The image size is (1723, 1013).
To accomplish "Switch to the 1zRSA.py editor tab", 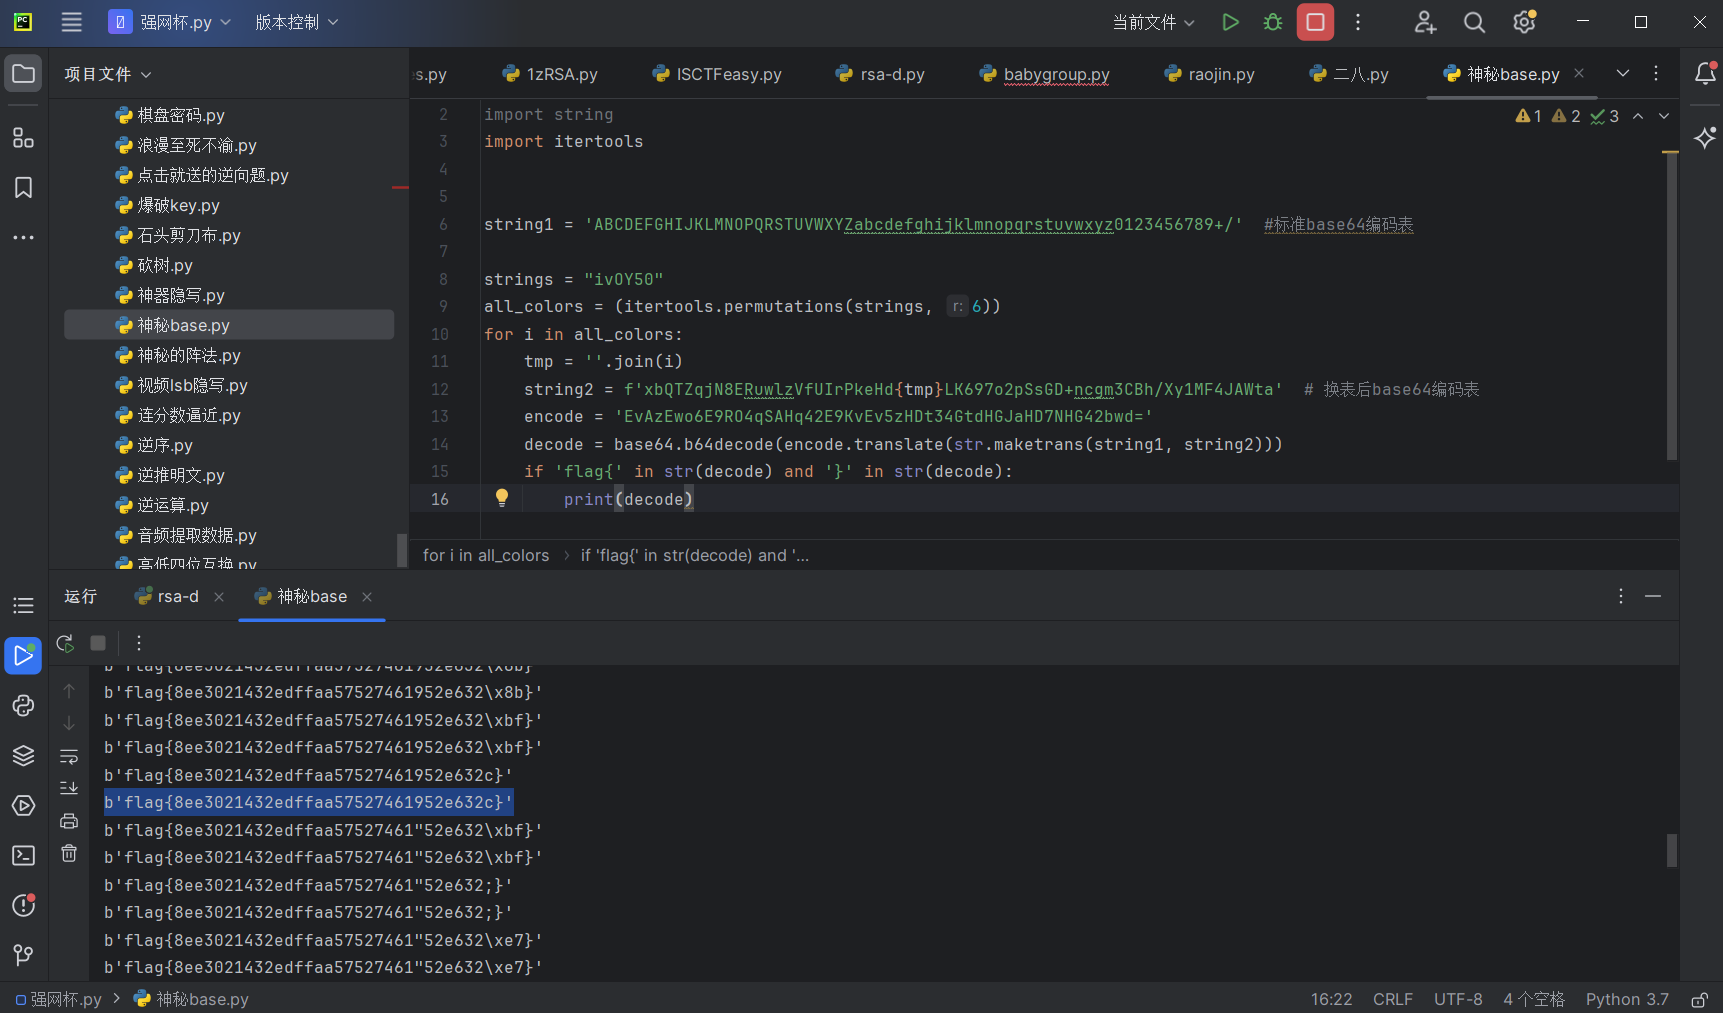I will (550, 74).
